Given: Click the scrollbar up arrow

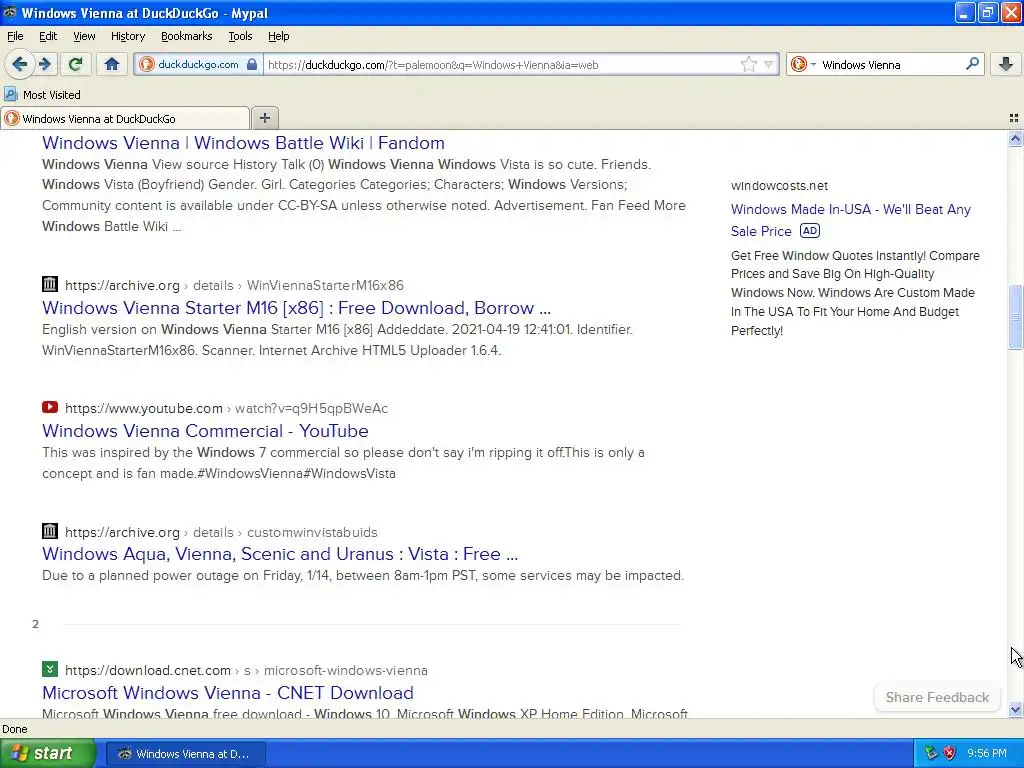Looking at the screenshot, I should coord(1015,138).
